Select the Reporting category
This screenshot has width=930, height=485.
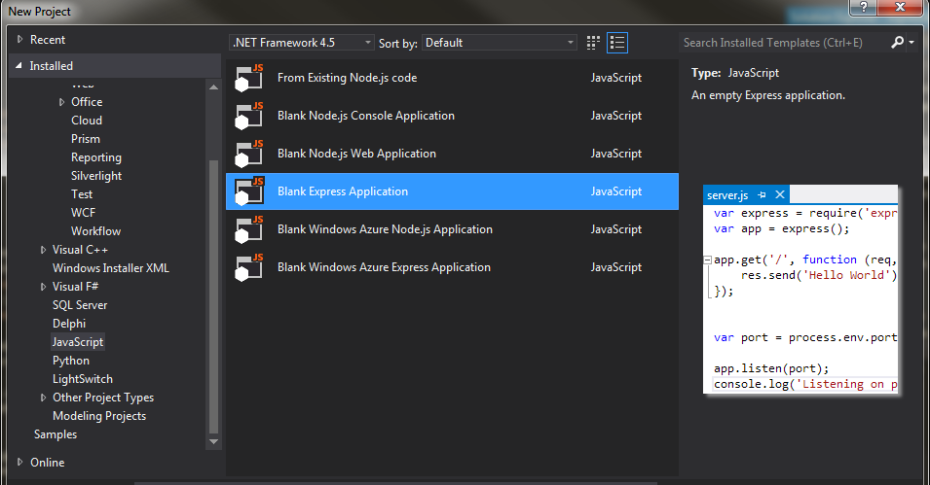coord(96,157)
